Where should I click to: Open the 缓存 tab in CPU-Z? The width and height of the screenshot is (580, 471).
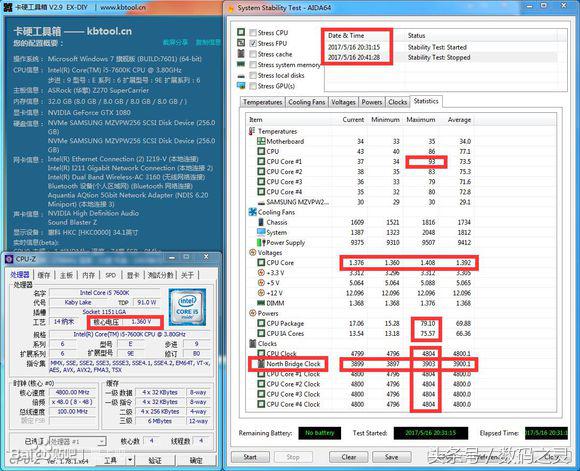pos(44,275)
